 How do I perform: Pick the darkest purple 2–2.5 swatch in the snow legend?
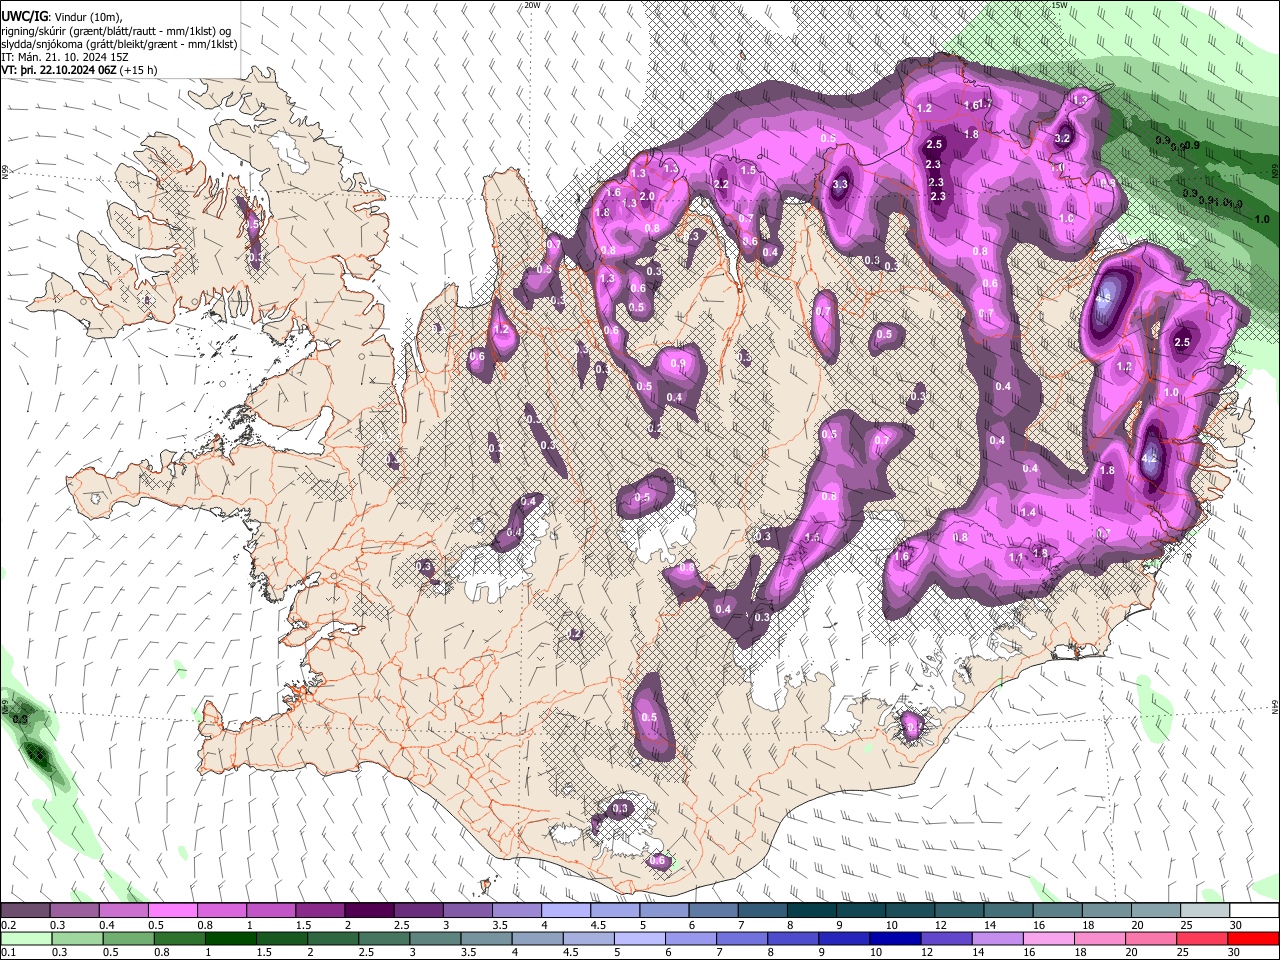point(369,911)
